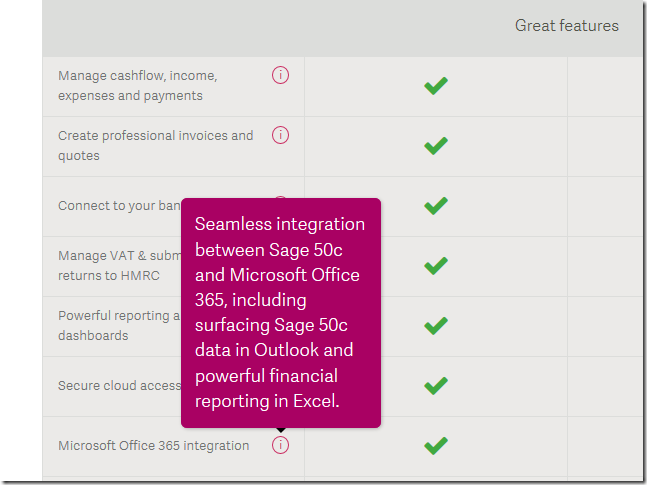Click Connect to your bank feature label
This screenshot has height=485, width=647.
(119, 206)
